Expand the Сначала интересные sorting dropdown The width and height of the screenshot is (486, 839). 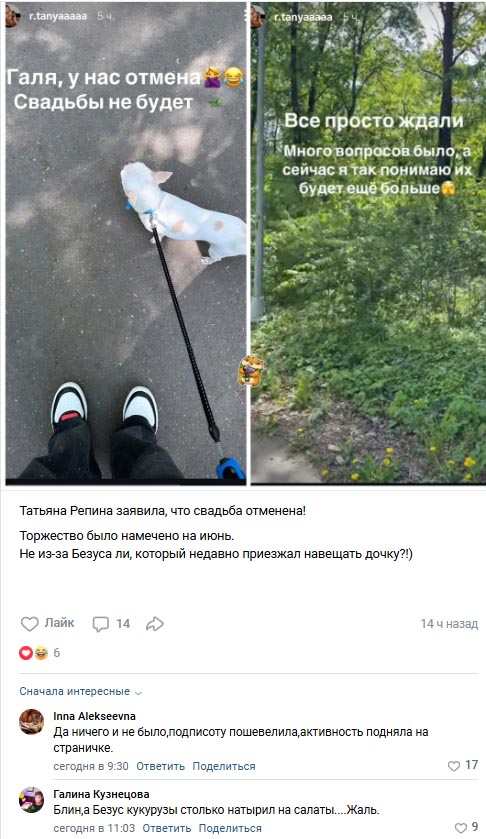point(81,691)
